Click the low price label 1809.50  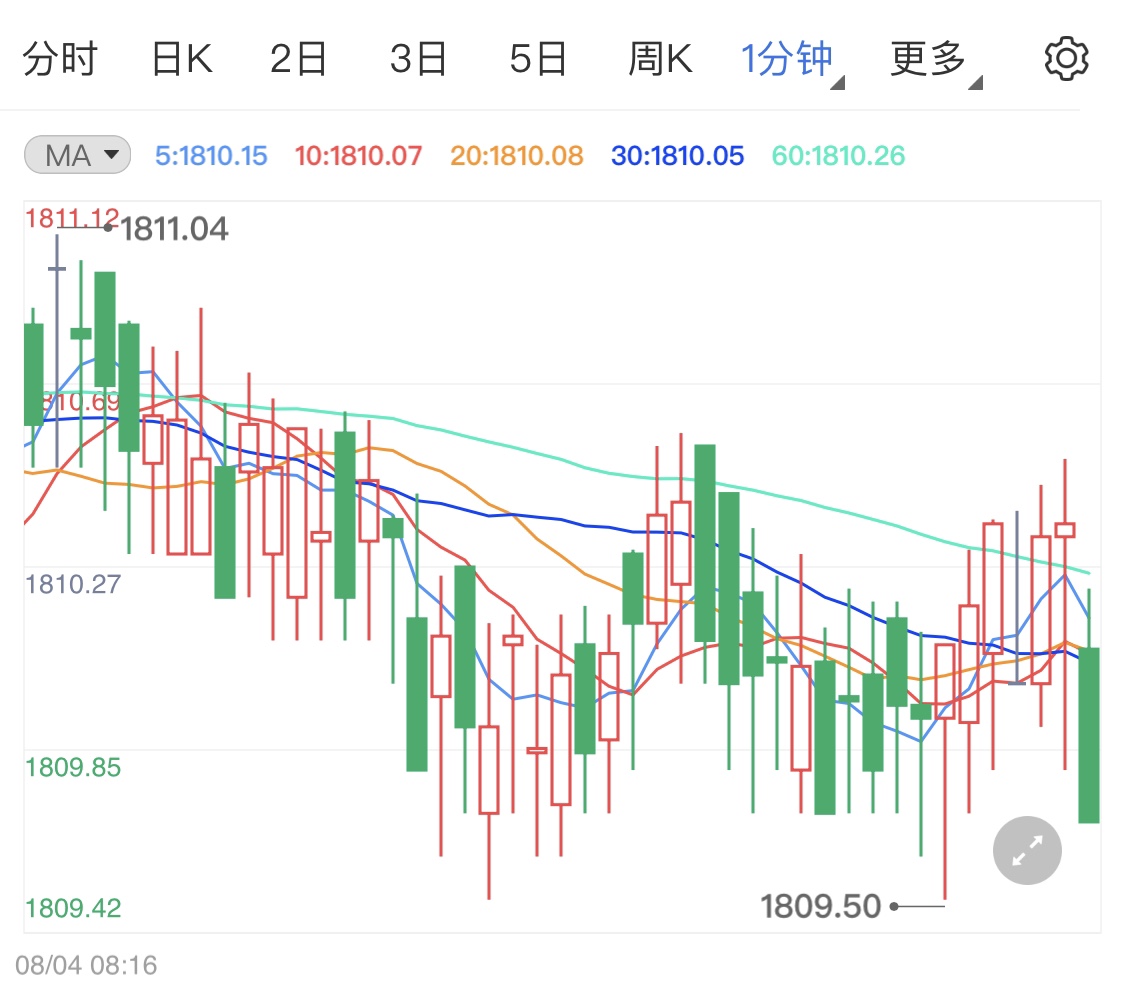tap(820, 906)
